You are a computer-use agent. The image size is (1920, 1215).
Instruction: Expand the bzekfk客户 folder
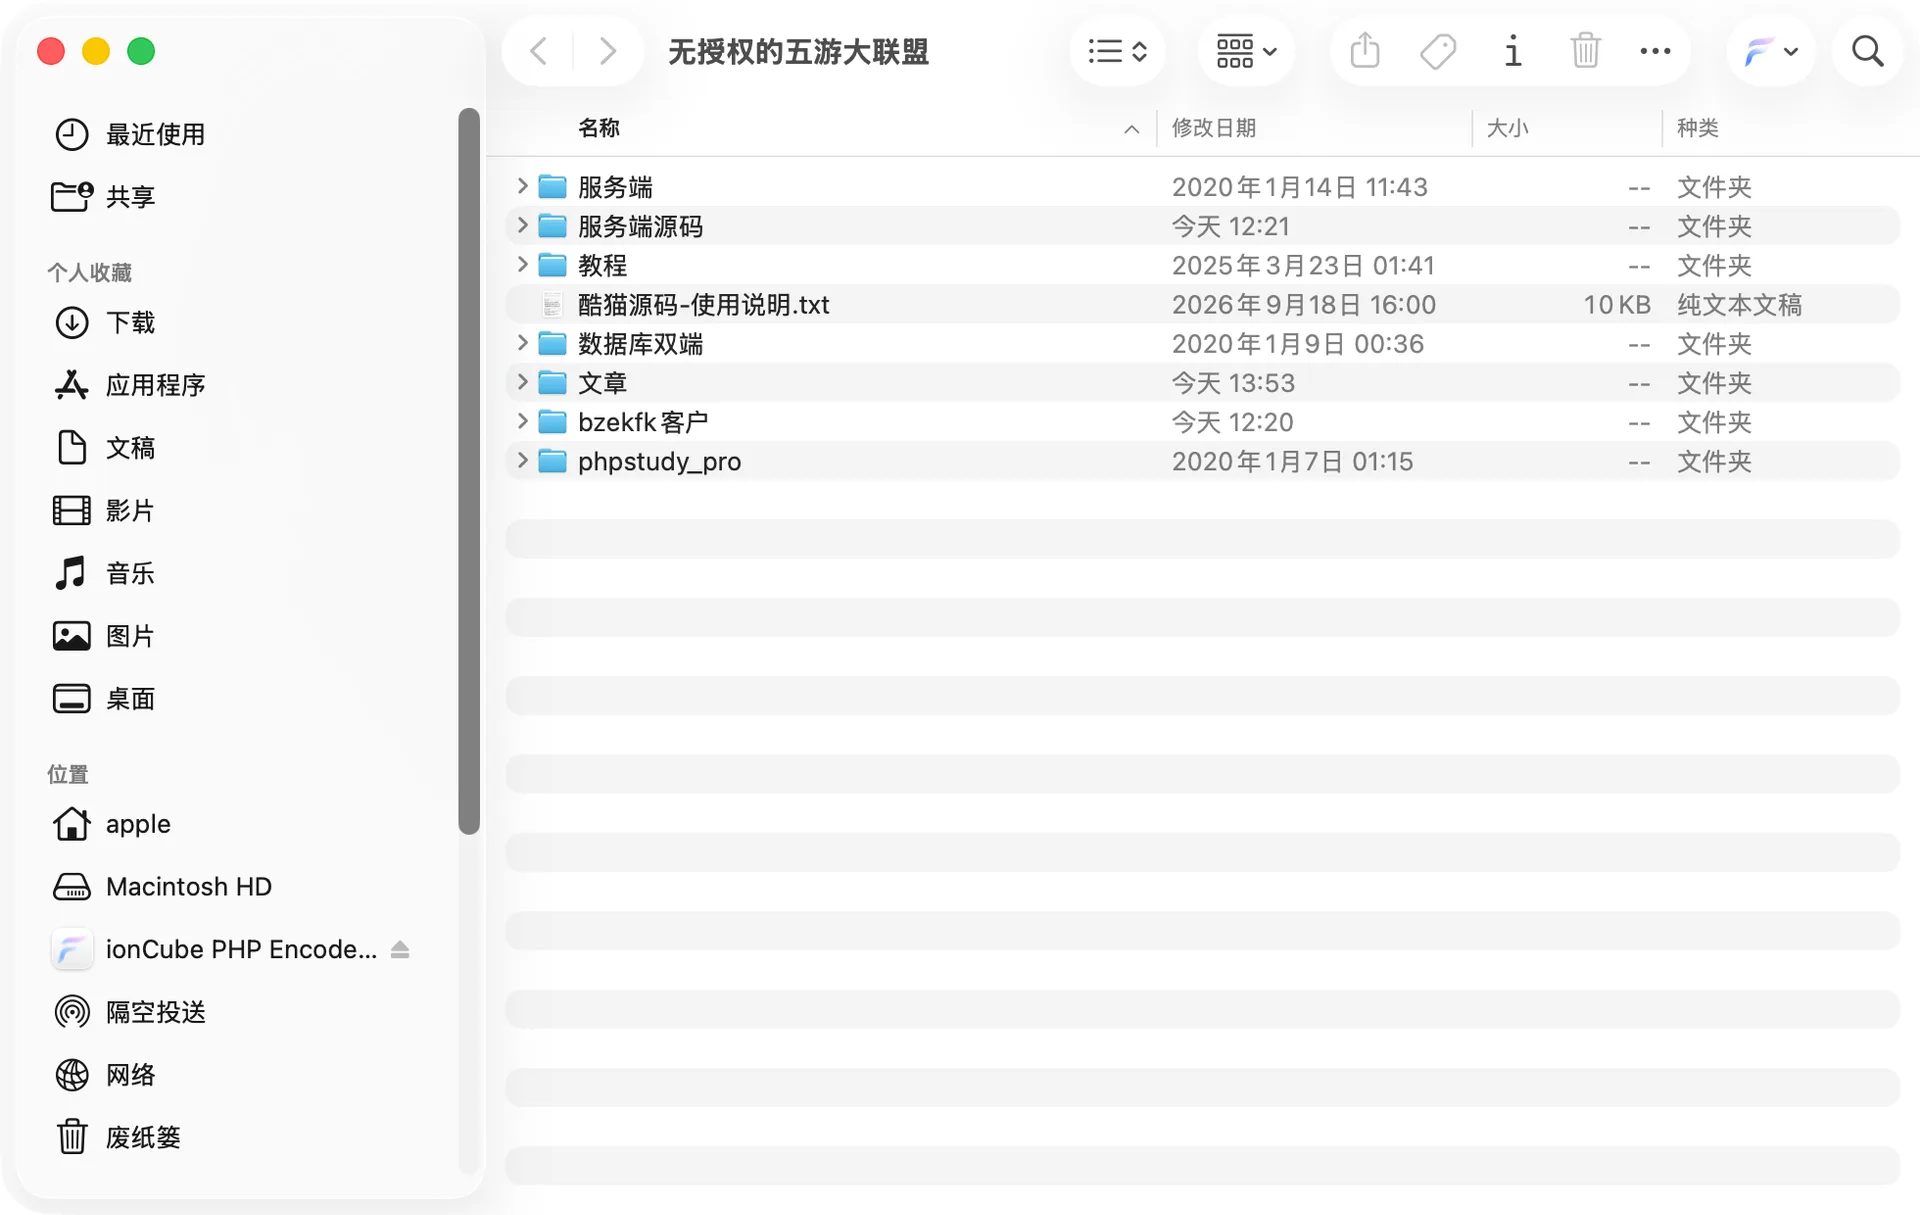[522, 421]
